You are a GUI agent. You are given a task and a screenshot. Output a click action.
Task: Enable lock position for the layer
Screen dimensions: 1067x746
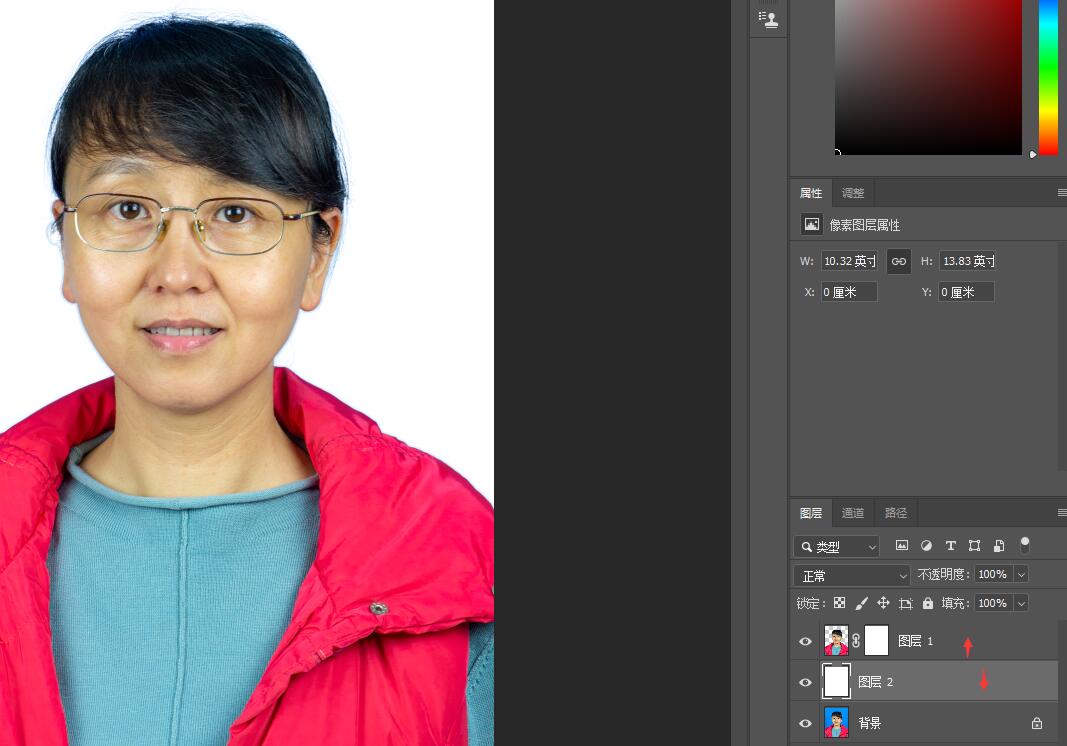coord(883,603)
